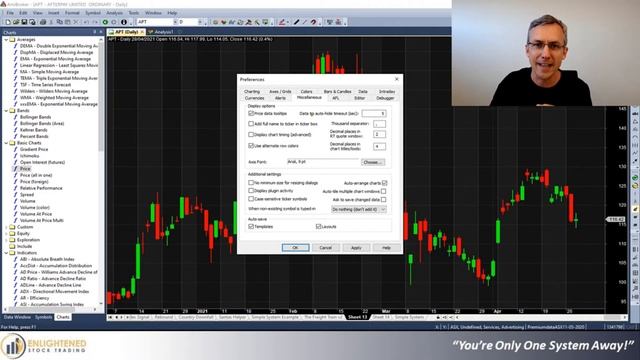Toggle Auto-save Templates checkbox
The image size is (640, 360).
click(x=251, y=226)
